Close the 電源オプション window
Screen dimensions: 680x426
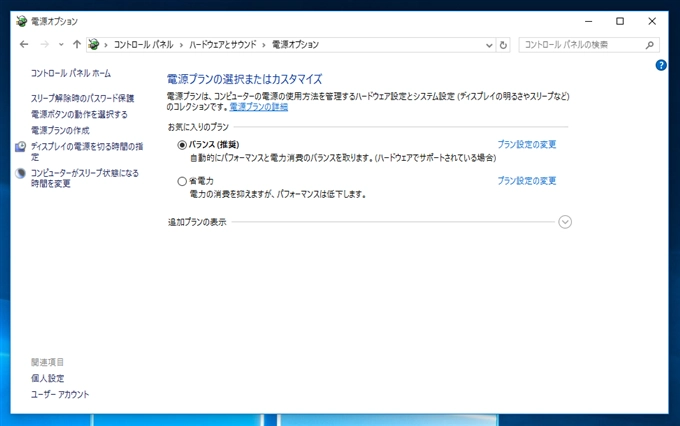652,21
